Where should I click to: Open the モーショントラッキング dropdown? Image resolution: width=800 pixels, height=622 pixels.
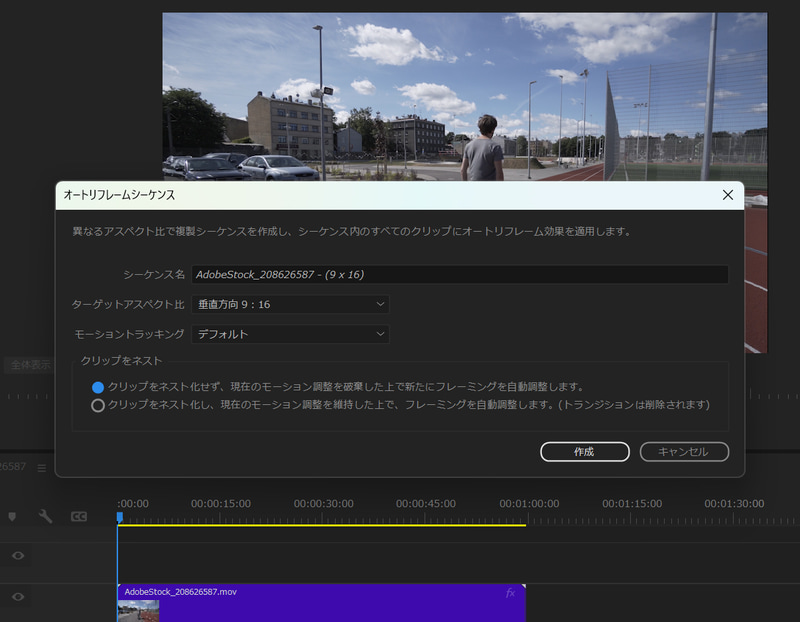click(290, 334)
